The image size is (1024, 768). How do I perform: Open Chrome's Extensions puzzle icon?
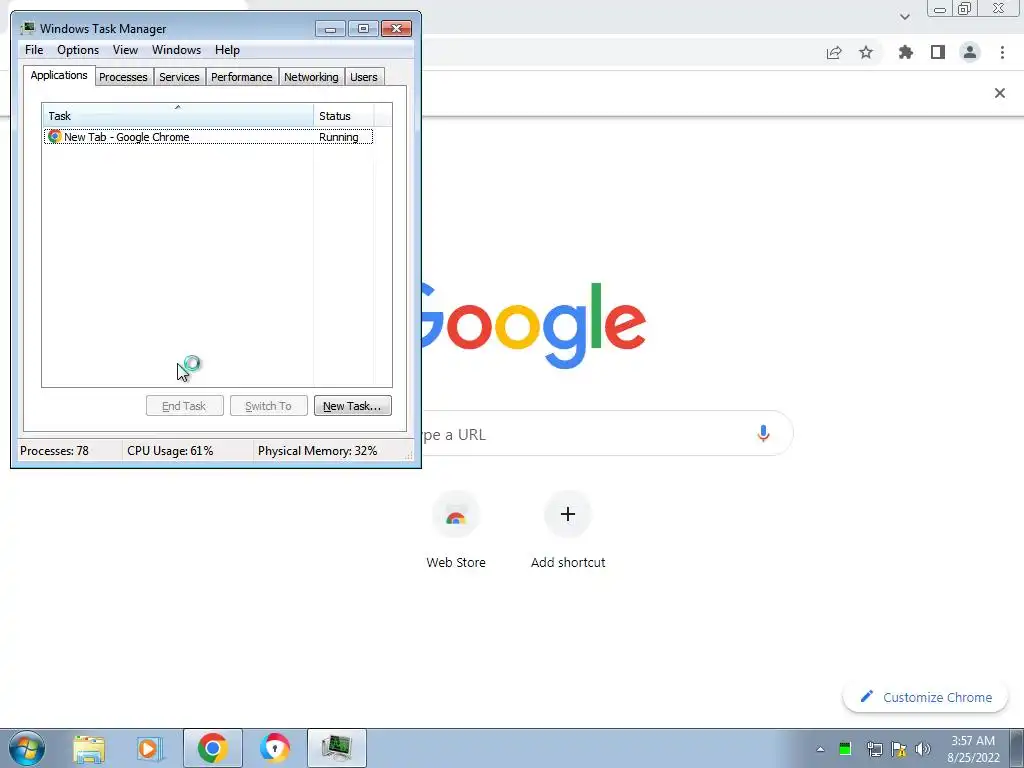pyautogui.click(x=906, y=52)
